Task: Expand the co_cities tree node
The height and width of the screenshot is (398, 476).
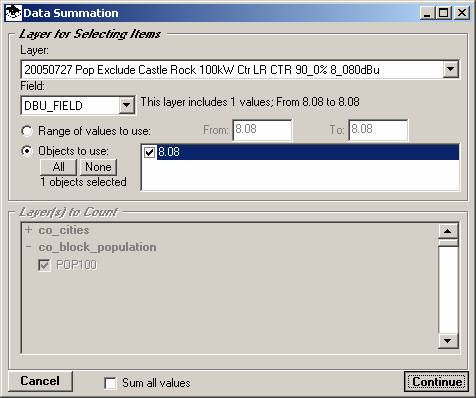Action: point(28,230)
